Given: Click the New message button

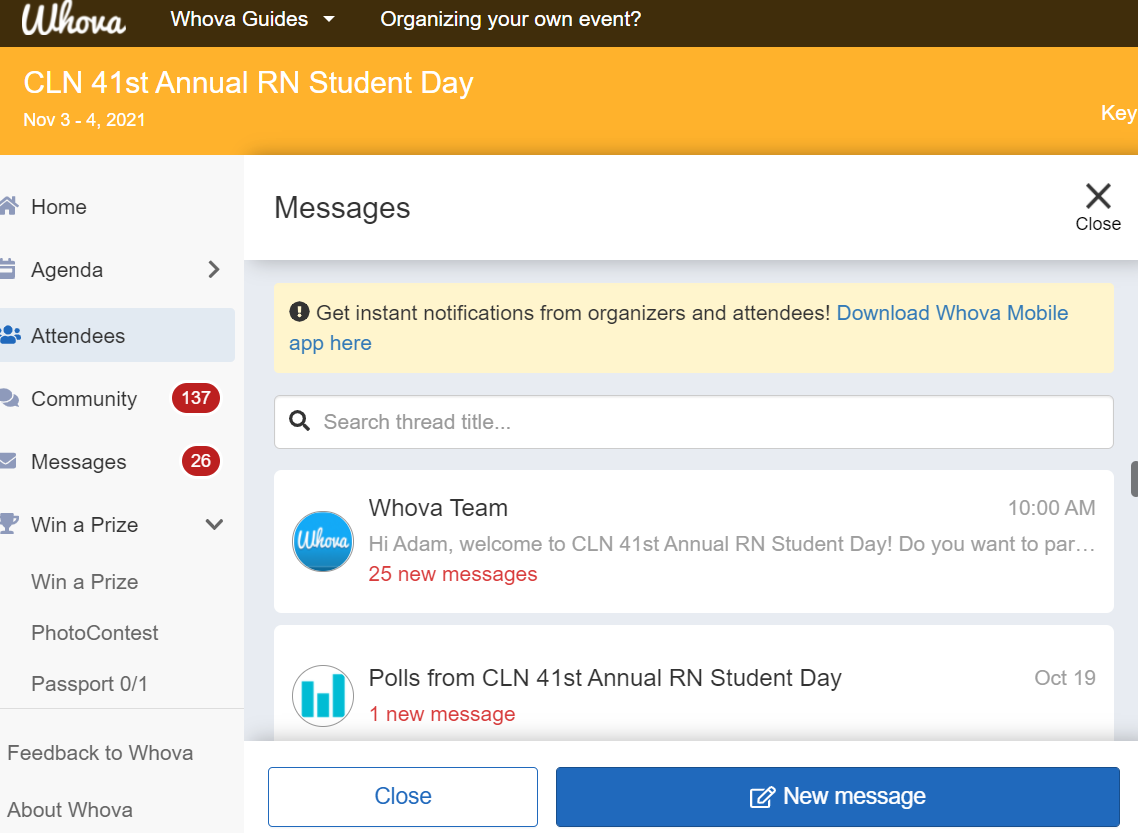Looking at the screenshot, I should (838, 797).
